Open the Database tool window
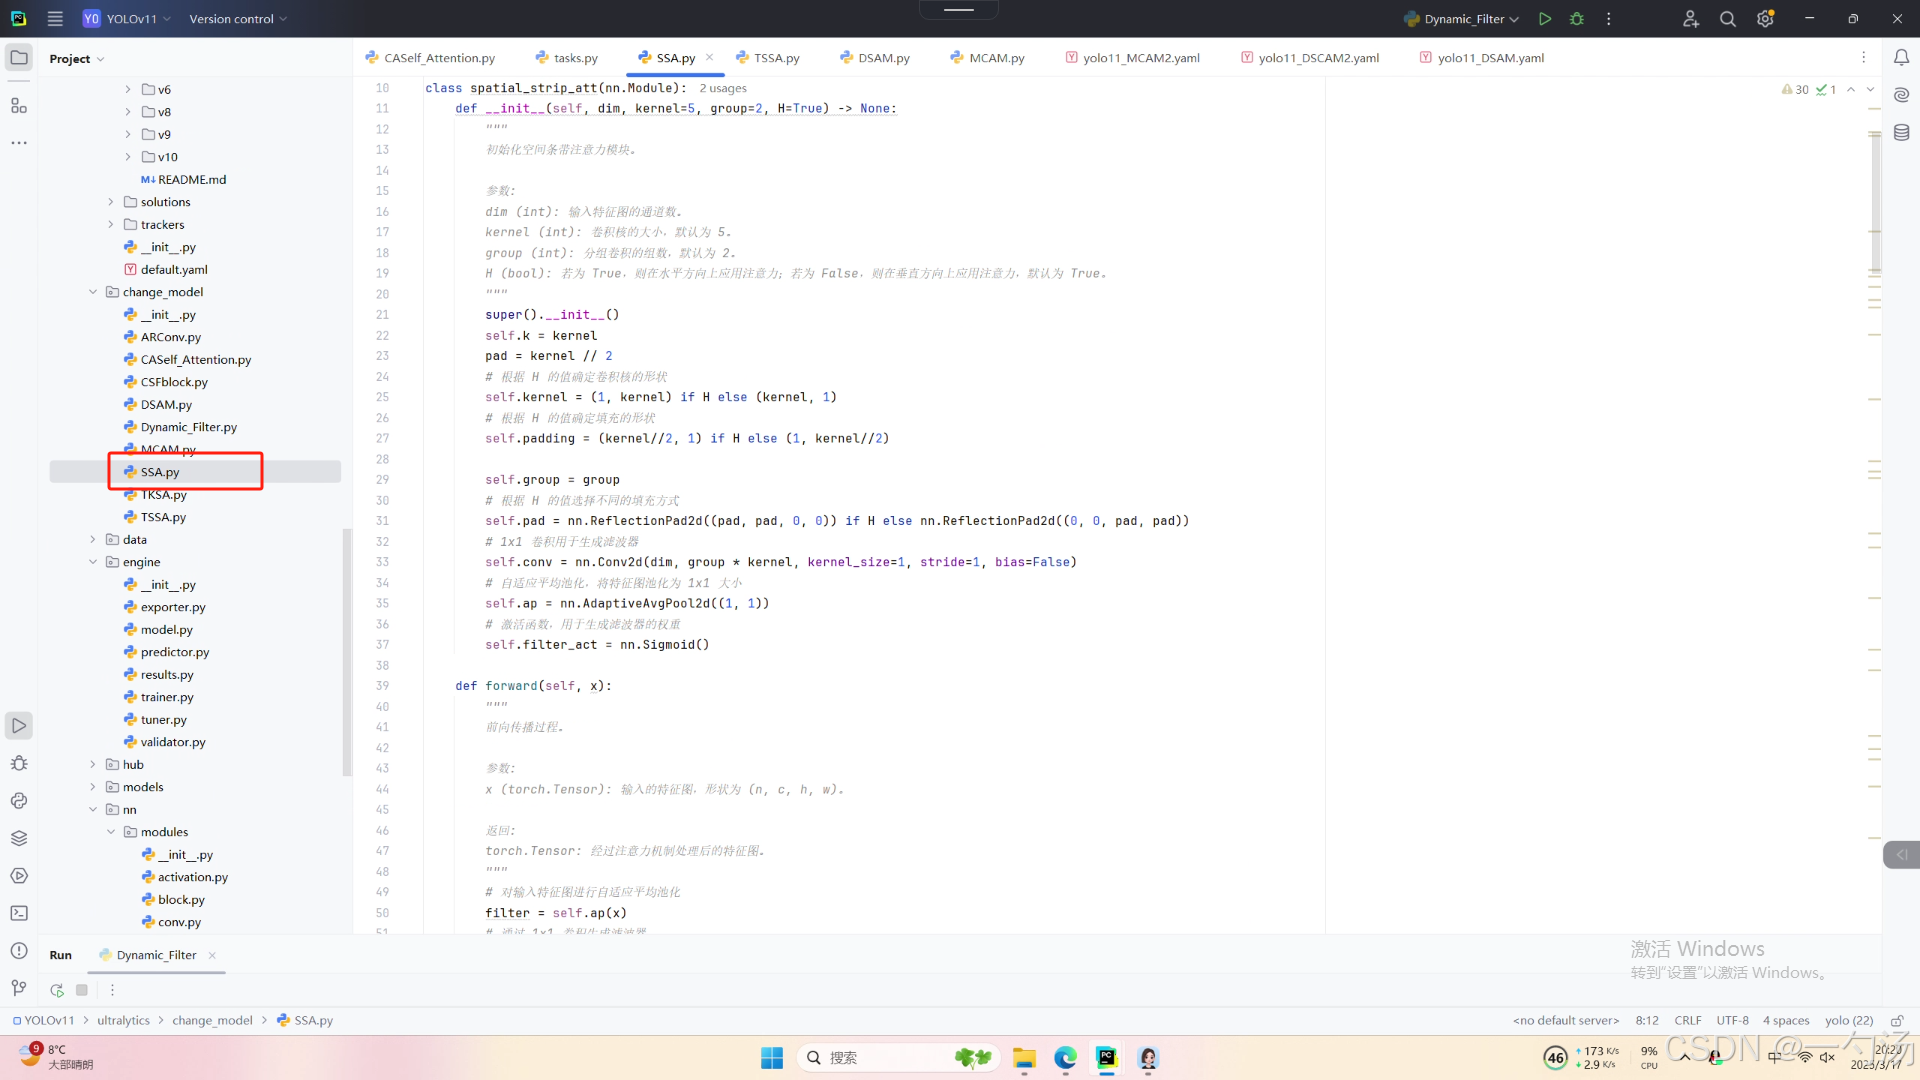This screenshot has height=1080, width=1920. tap(1901, 132)
